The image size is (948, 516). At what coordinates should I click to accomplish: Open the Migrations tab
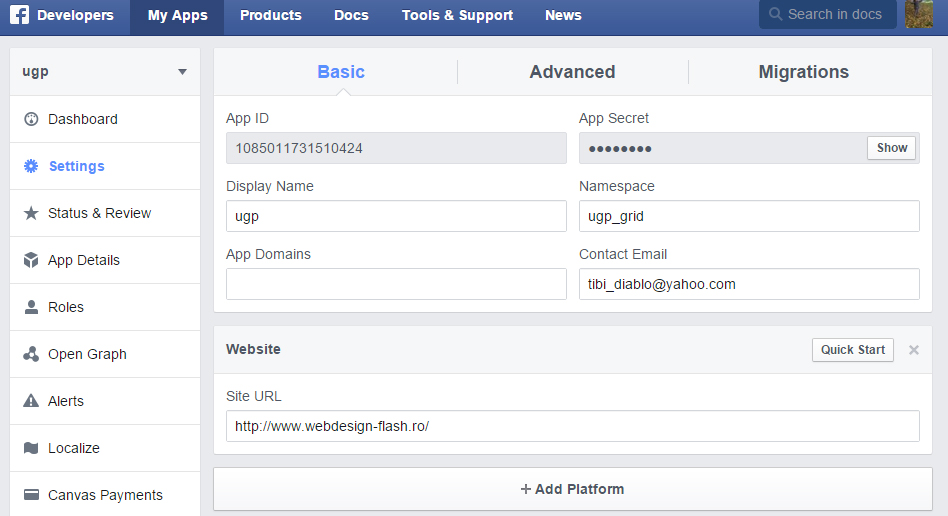(803, 72)
